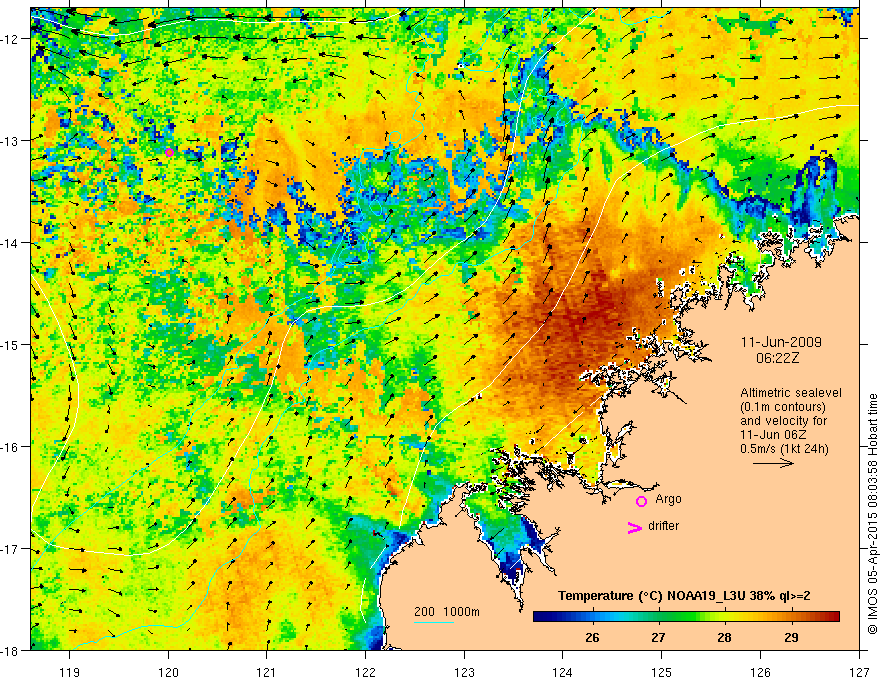Screen dimensions: 880x680
Task: Click the IMOS copyright timestamp text
Action: 872,514
